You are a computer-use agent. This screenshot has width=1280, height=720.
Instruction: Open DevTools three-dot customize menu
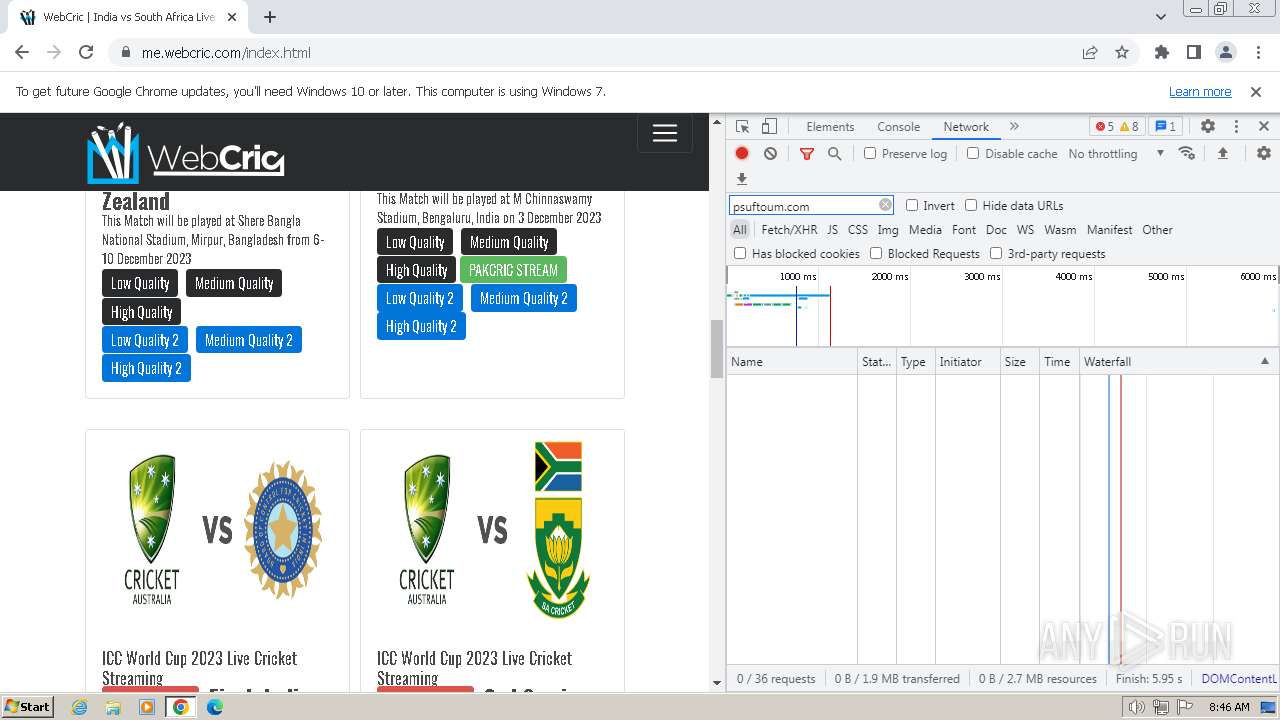(x=1236, y=127)
